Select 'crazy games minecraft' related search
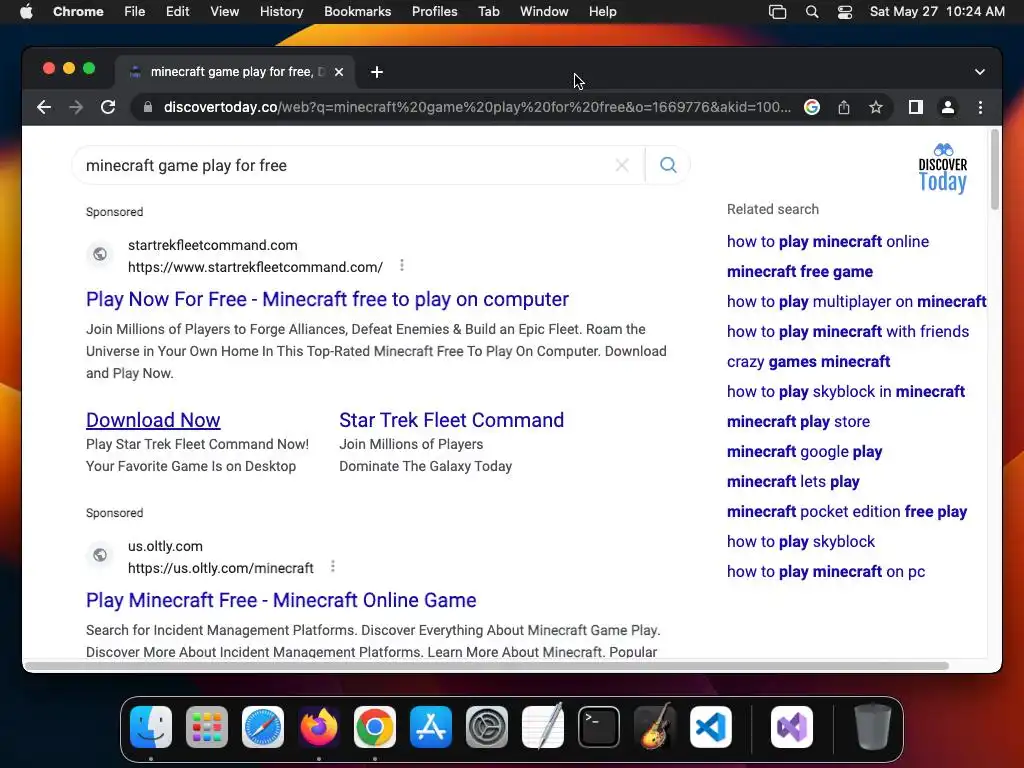Viewport: 1024px width, 768px height. pyautogui.click(x=808, y=362)
